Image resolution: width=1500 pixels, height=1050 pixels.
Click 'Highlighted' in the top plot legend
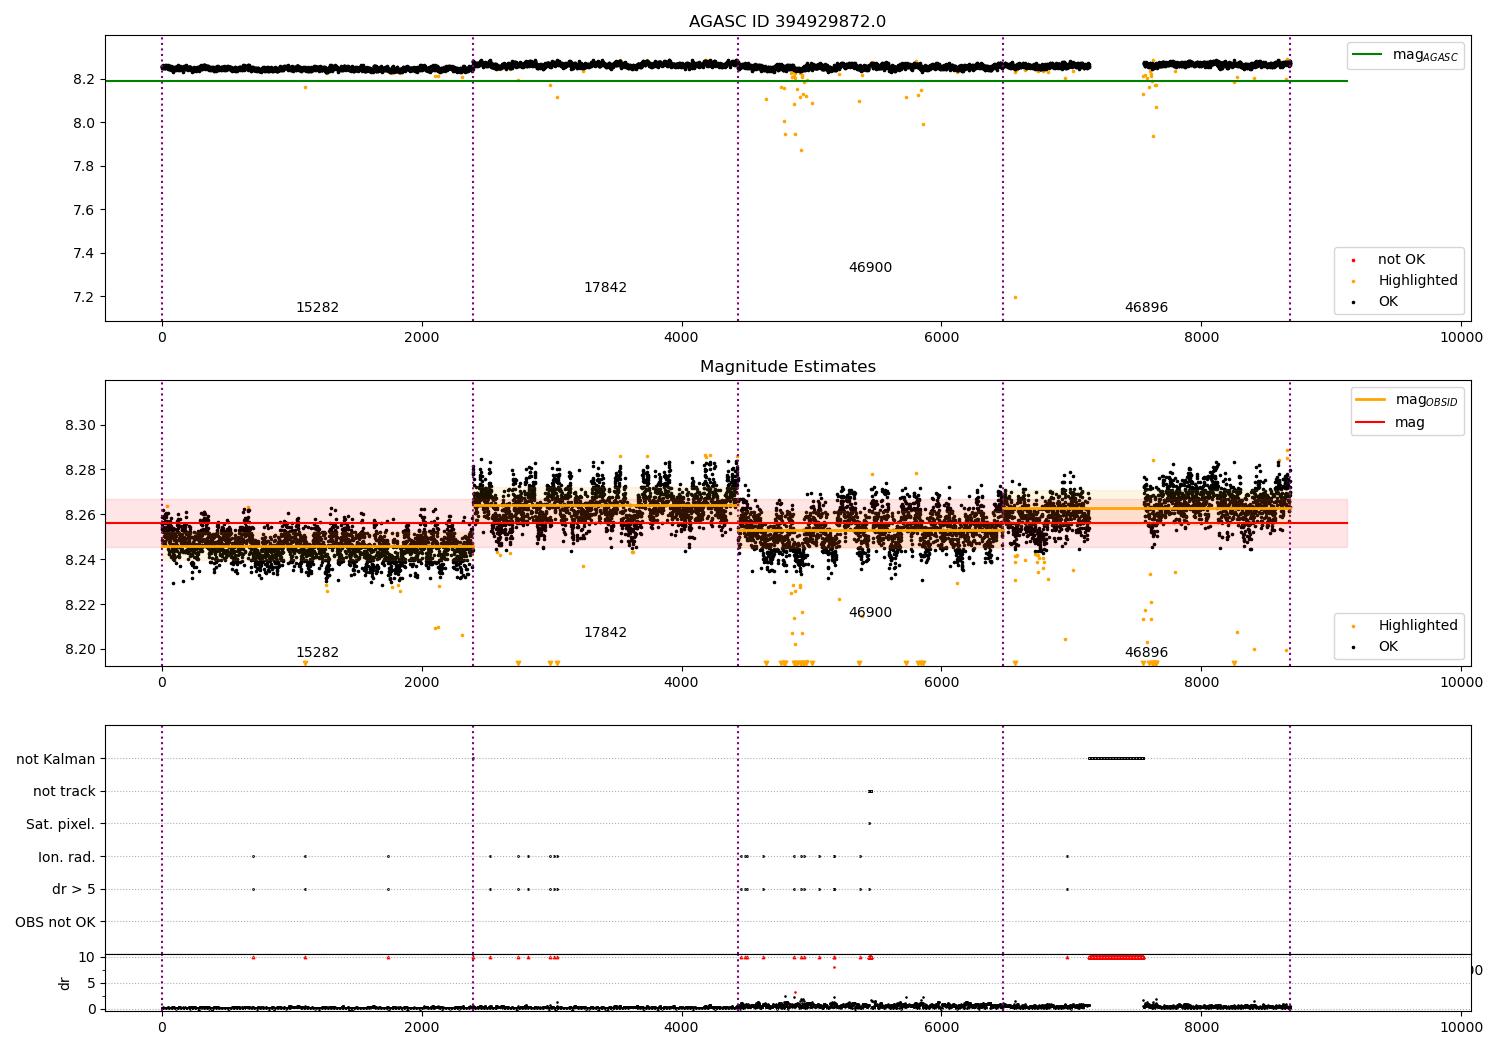tap(1418, 281)
